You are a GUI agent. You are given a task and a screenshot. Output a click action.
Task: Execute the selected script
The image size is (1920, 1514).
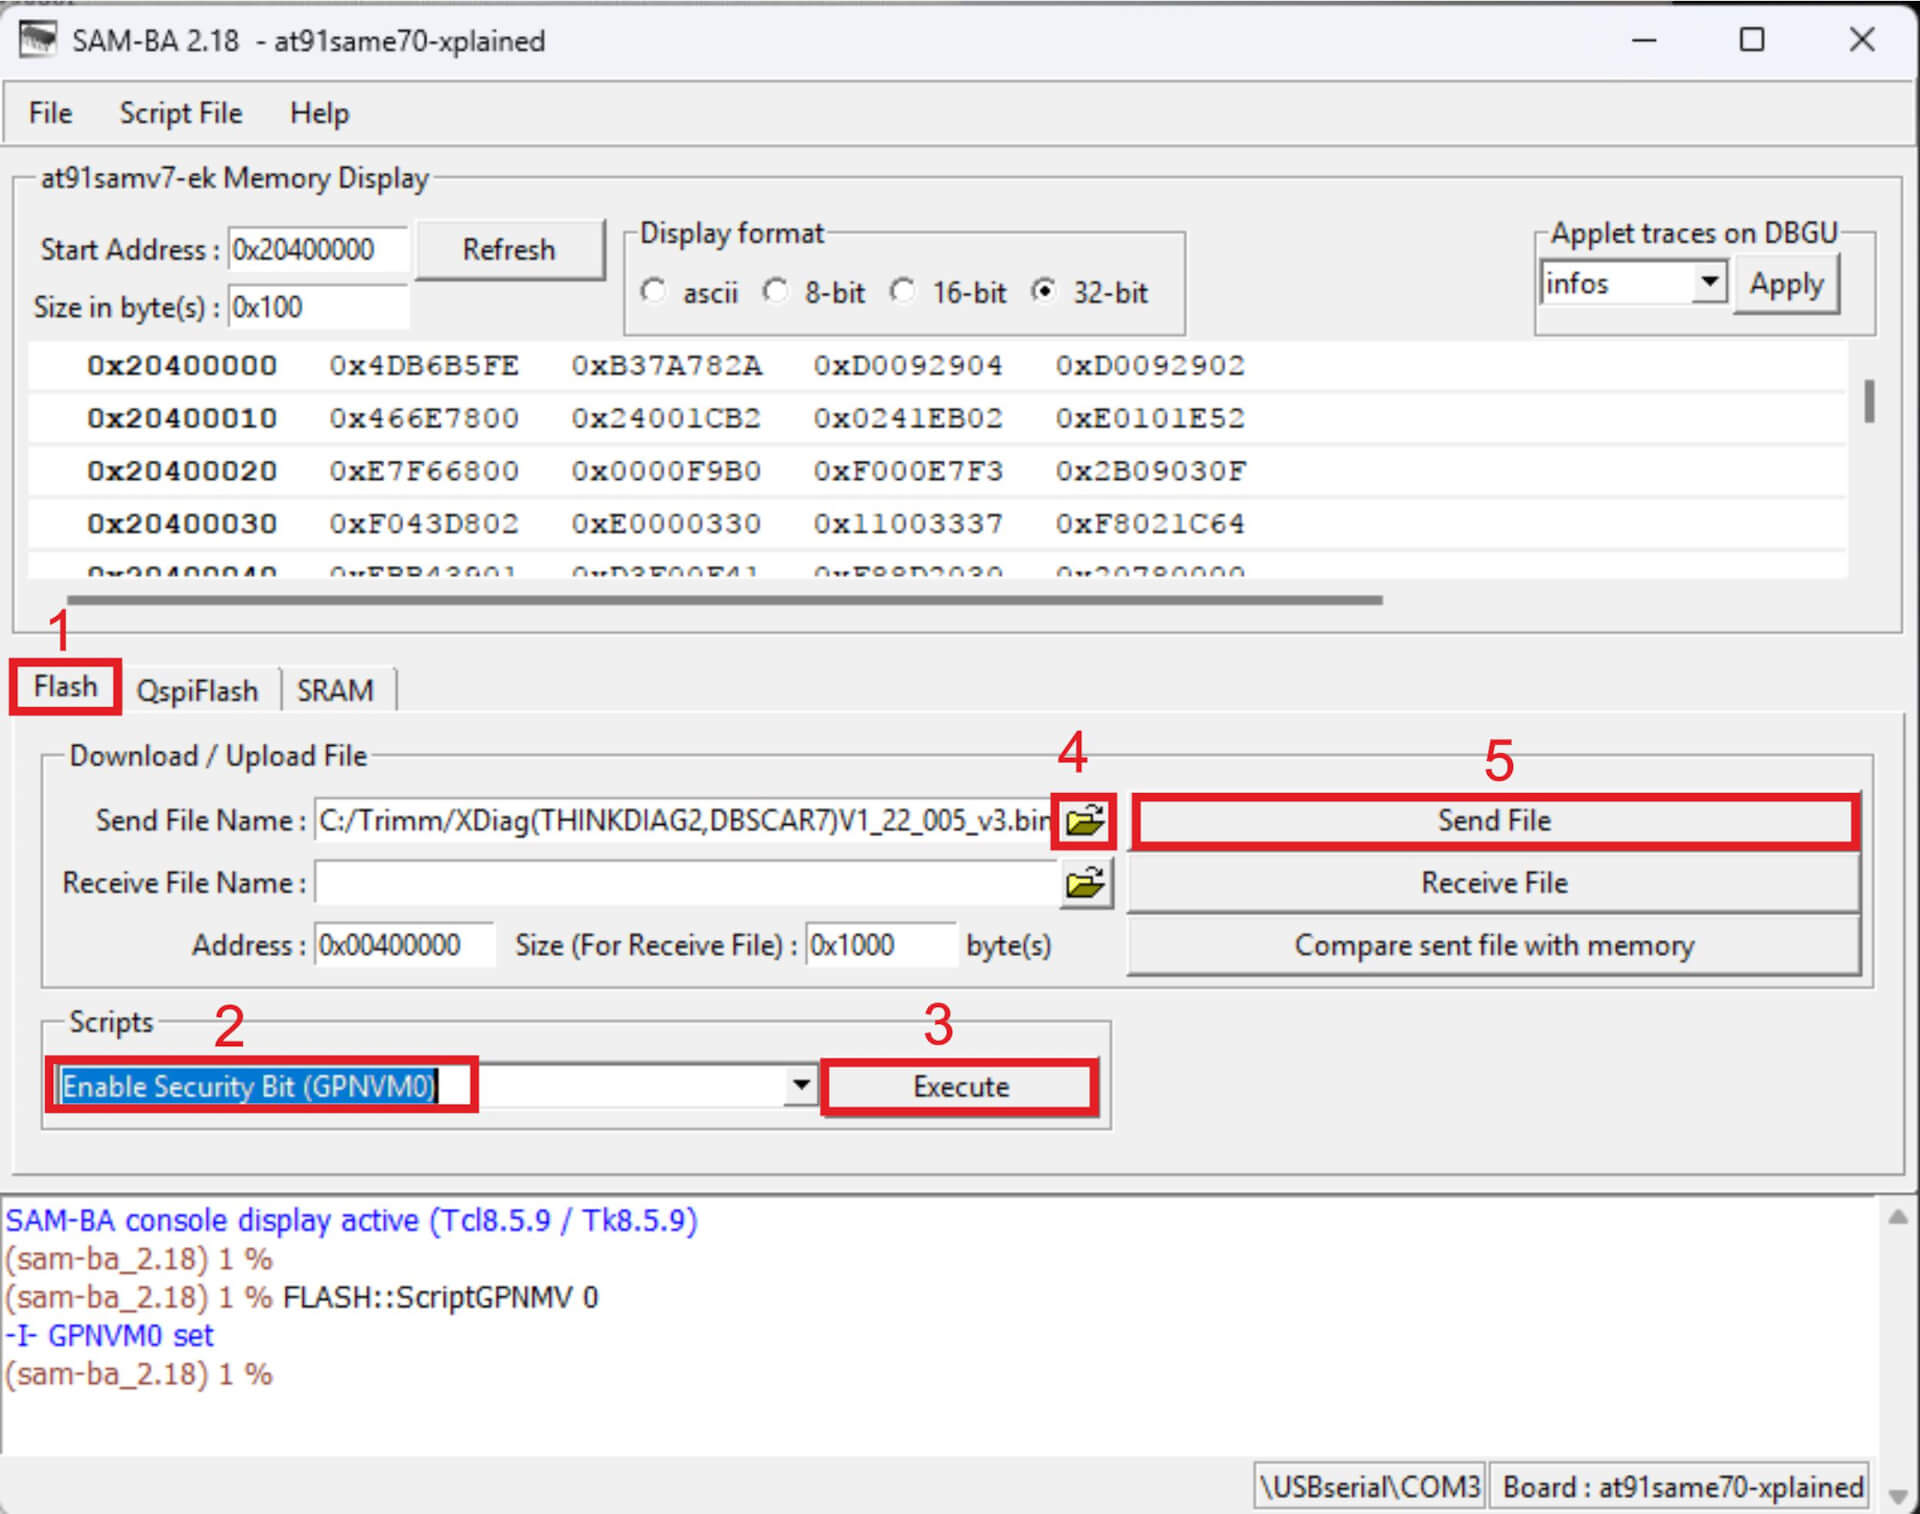[961, 1087]
